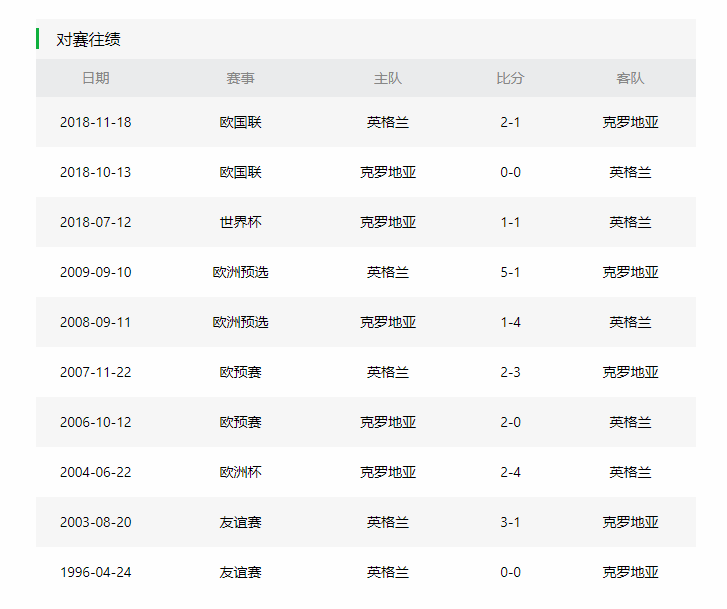Click the 2-0 score

[510, 422]
